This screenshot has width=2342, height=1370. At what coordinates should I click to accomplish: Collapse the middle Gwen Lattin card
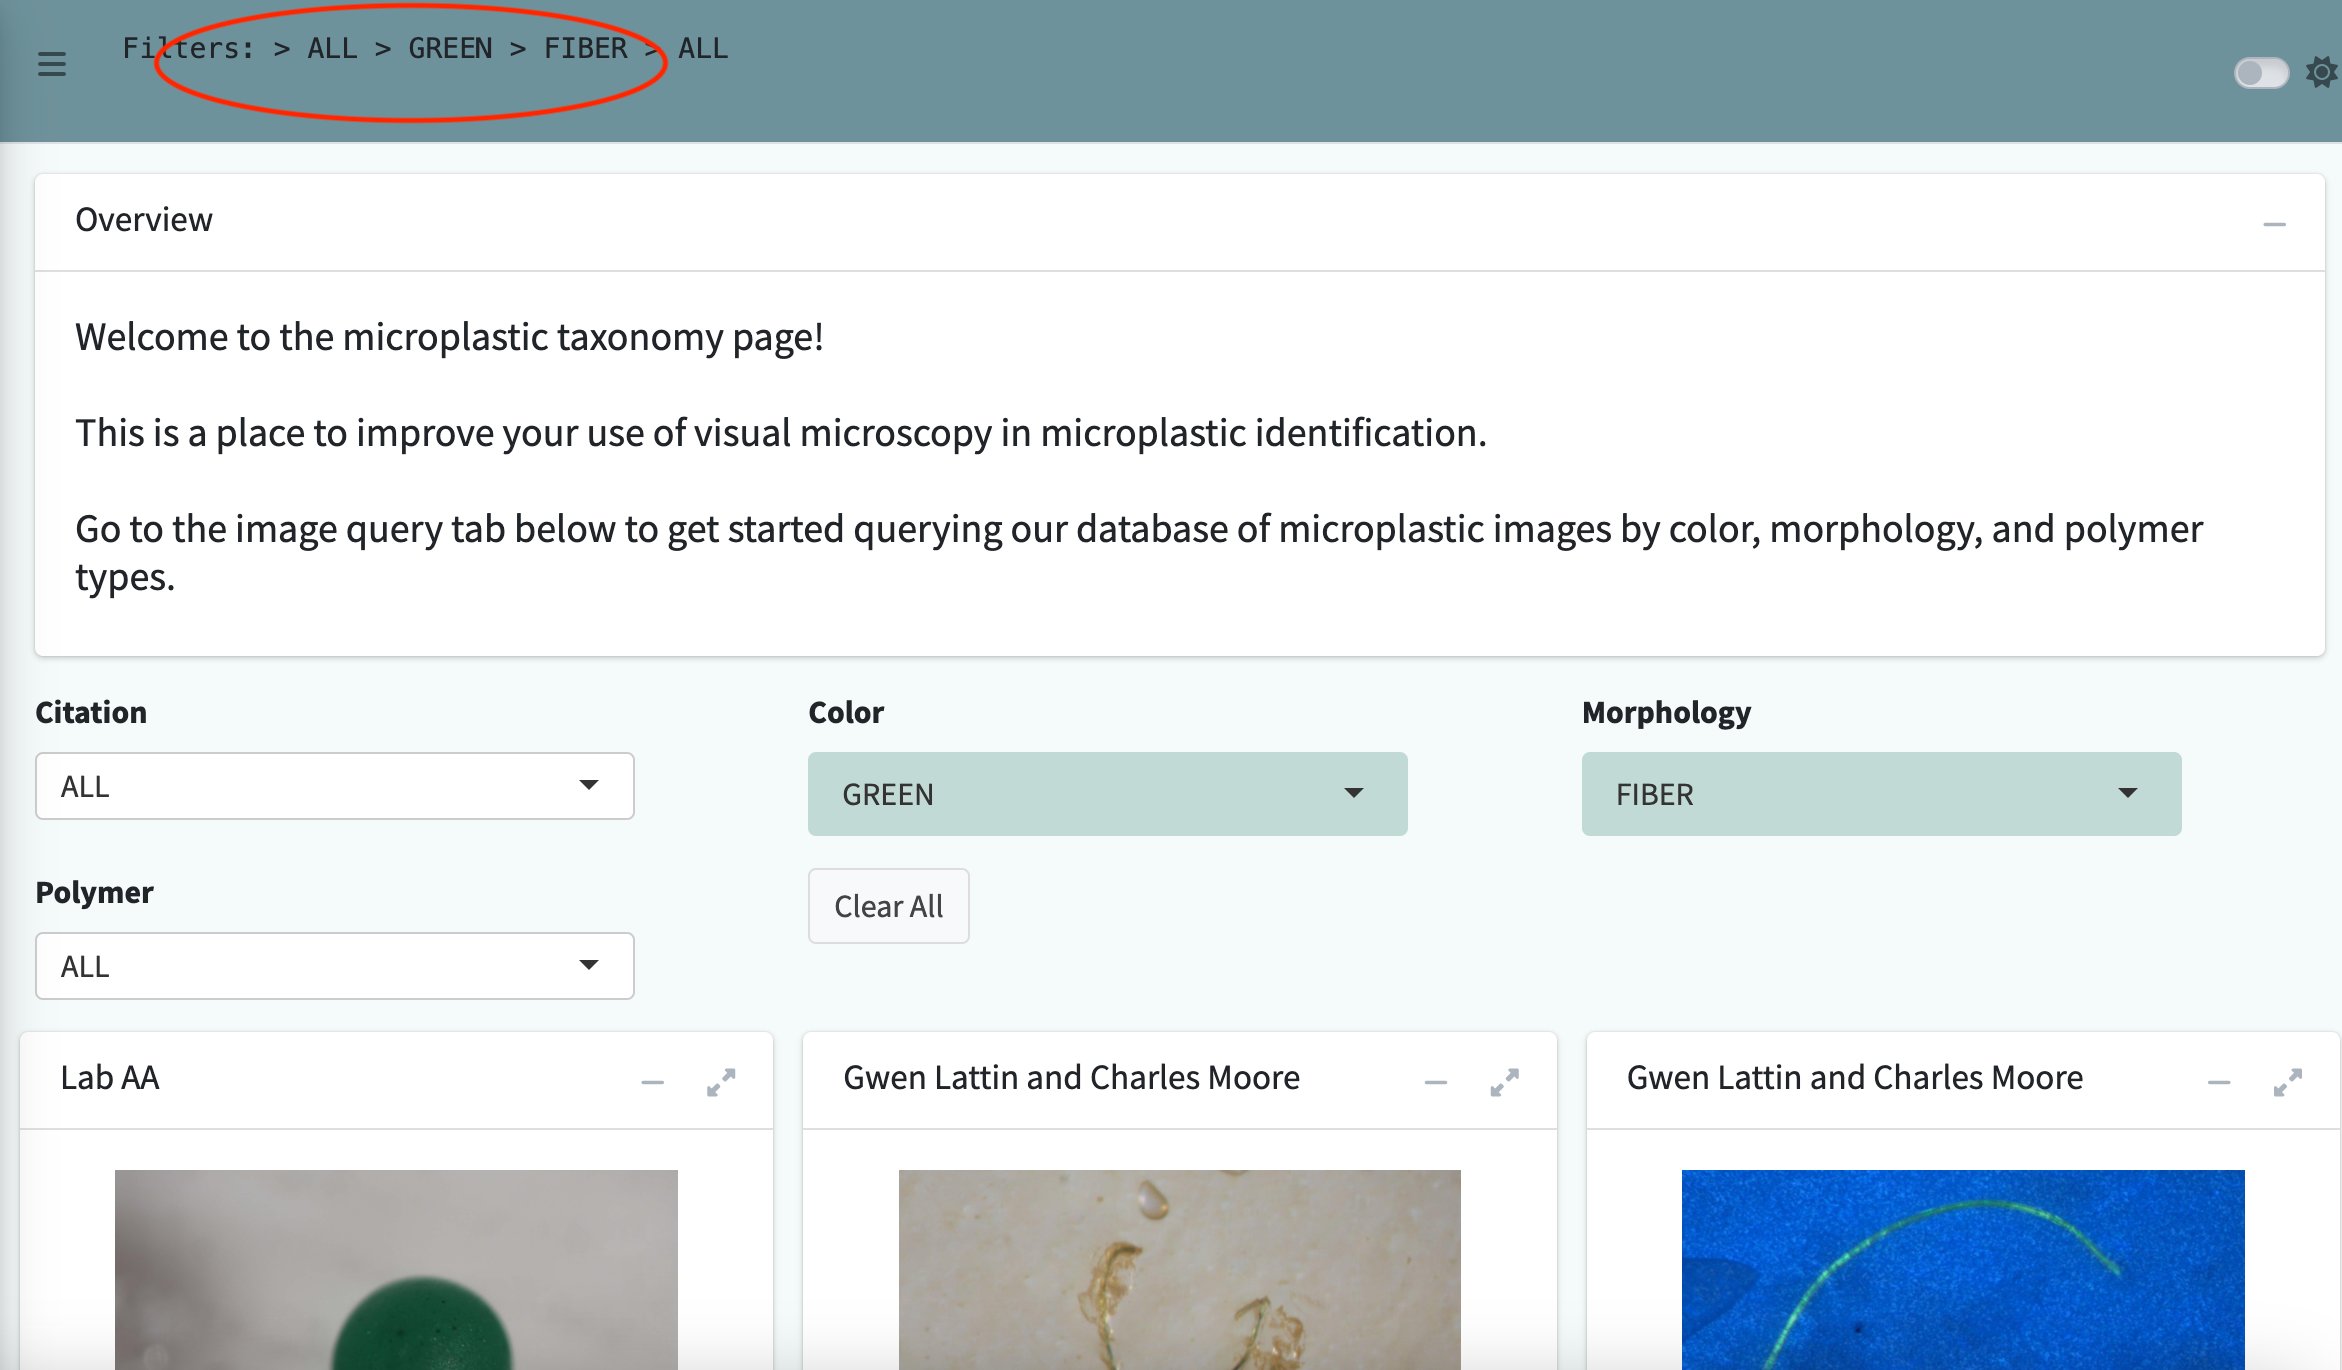tap(1435, 1082)
